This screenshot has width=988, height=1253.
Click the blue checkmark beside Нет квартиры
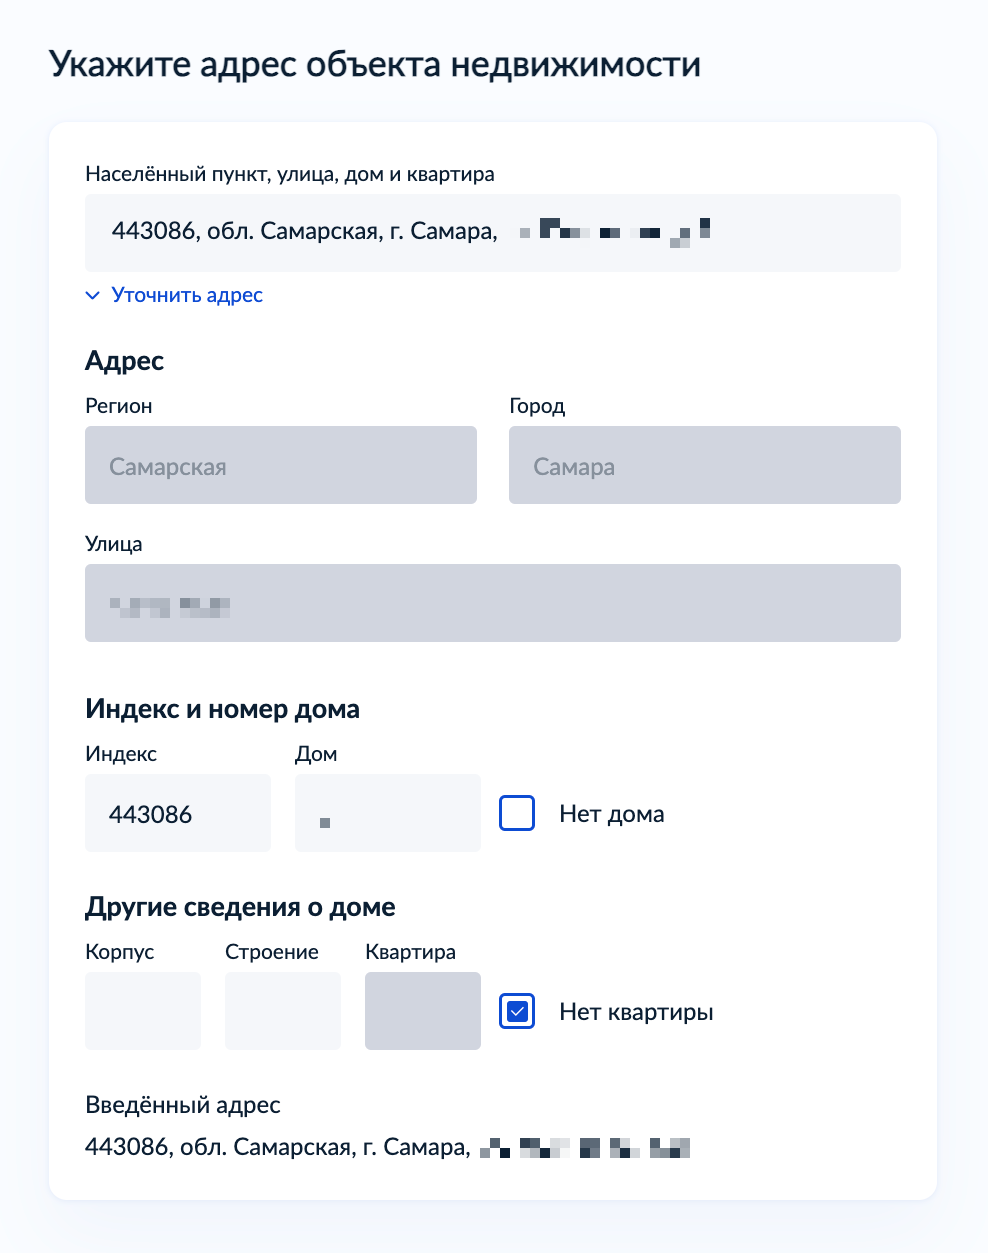coord(516,1011)
